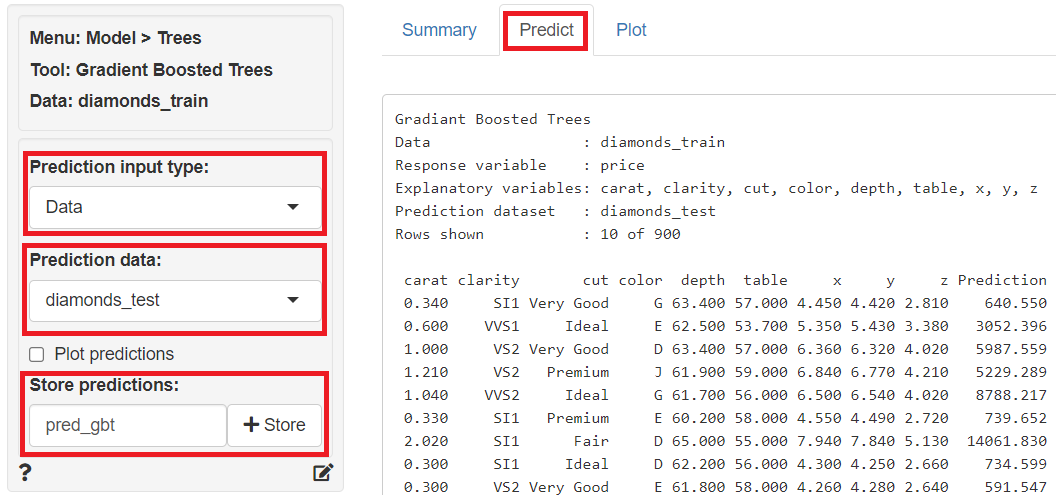The height and width of the screenshot is (495, 1056).
Task: Click the Menu: Model > Trees heading
Action: (x=115, y=38)
